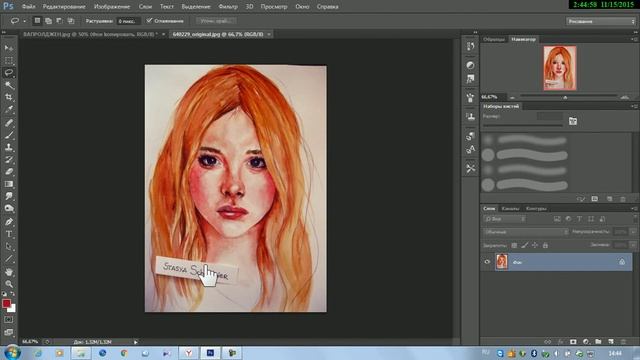
Task: Enable Subtract from selection mode
Action: [x=59, y=20]
